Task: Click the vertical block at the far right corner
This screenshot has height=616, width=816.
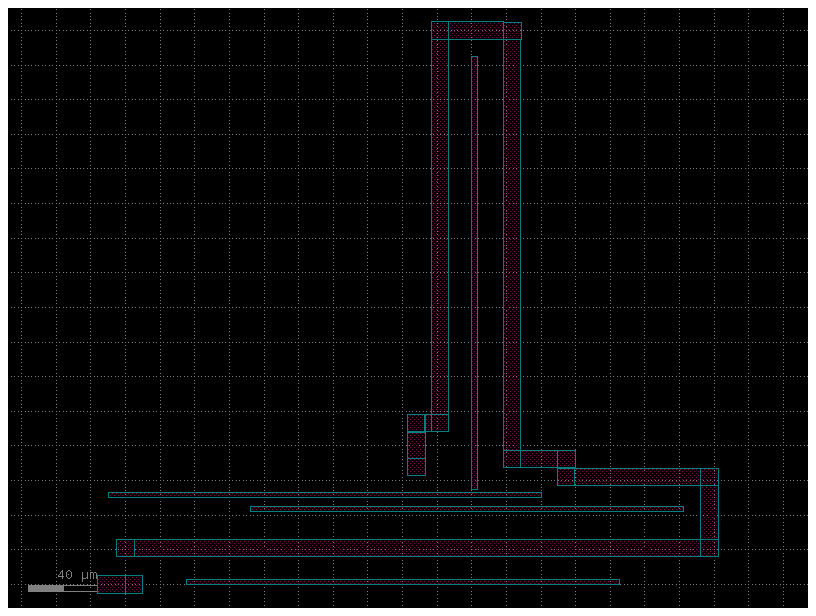Action: (x=709, y=512)
